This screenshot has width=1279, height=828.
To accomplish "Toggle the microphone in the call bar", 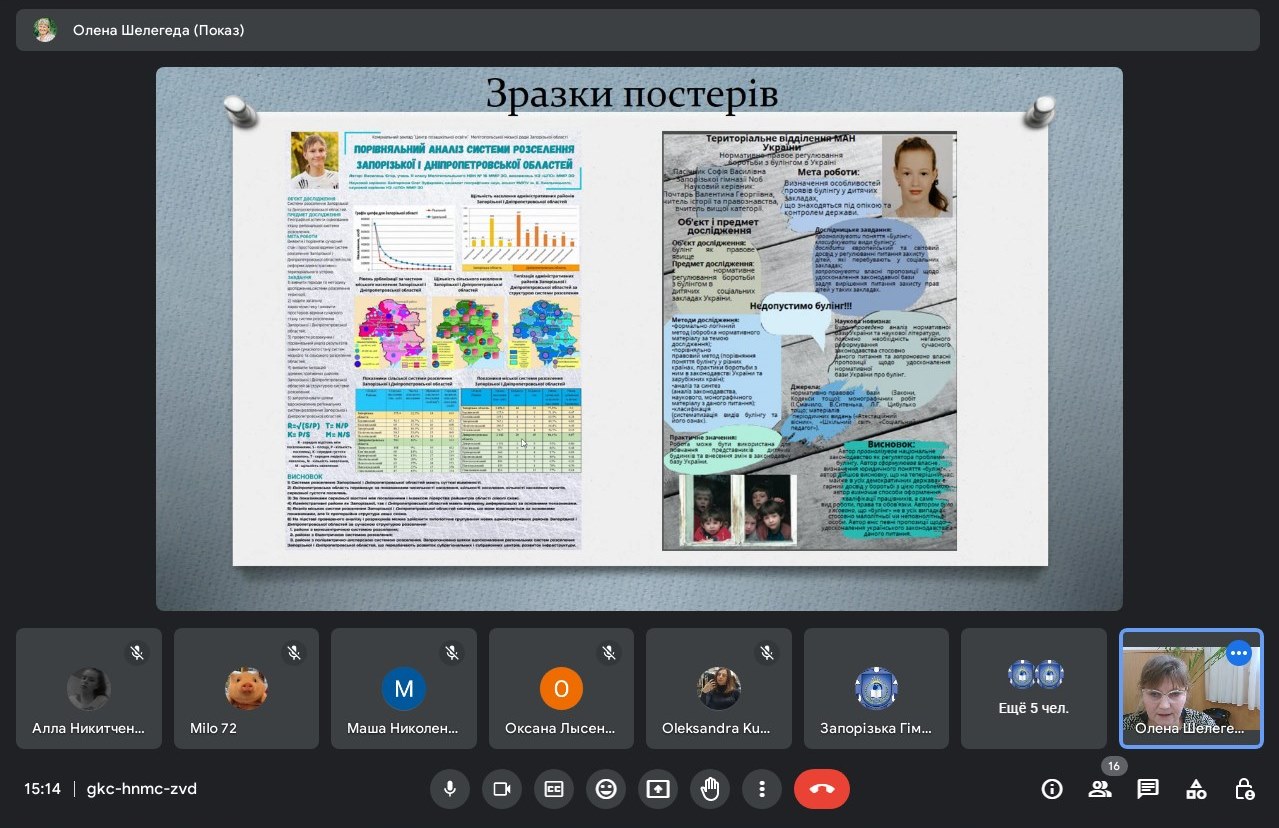I will tap(450, 789).
